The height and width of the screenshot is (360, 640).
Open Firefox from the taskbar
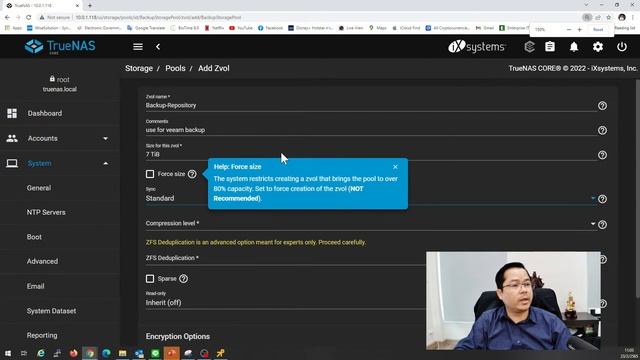pyautogui.click(x=73, y=353)
